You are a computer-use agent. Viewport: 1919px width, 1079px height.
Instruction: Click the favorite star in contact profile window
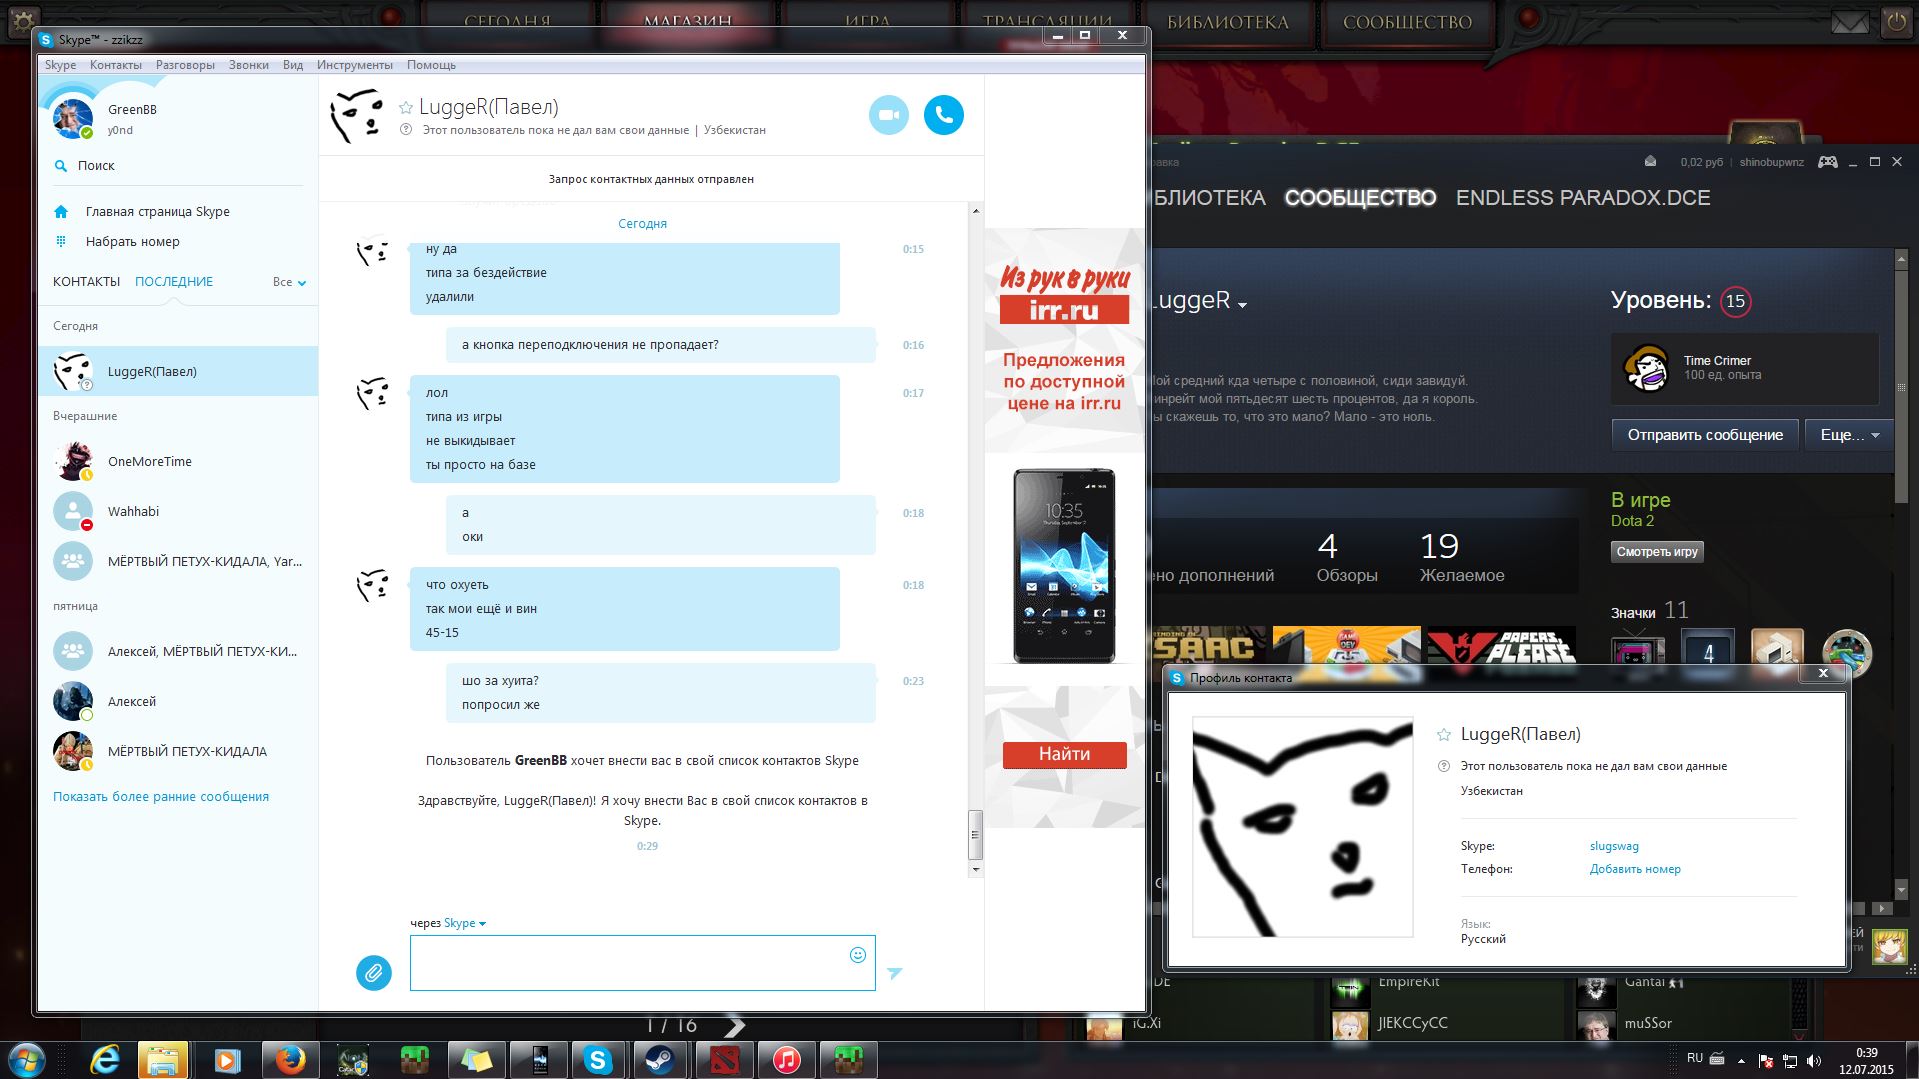point(1443,734)
